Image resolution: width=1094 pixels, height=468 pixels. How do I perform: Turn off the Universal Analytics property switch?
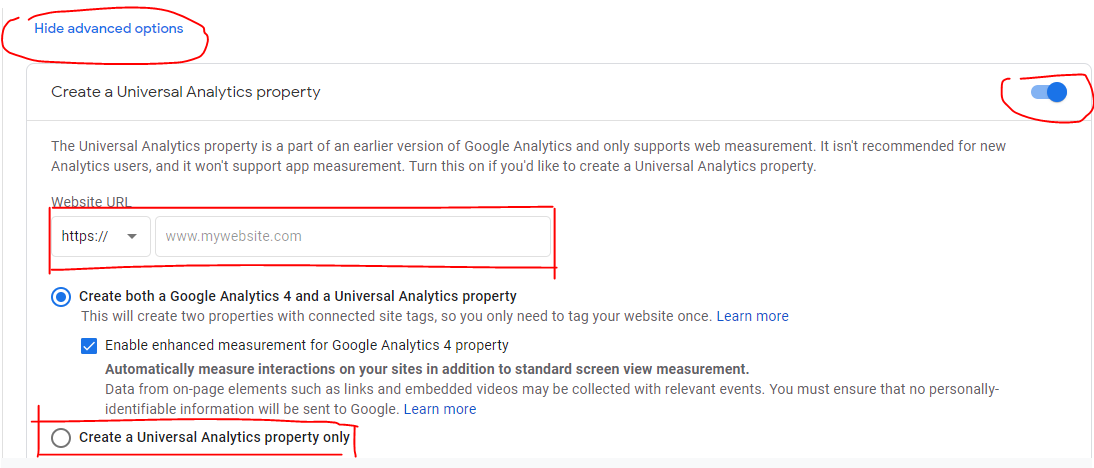point(1049,92)
